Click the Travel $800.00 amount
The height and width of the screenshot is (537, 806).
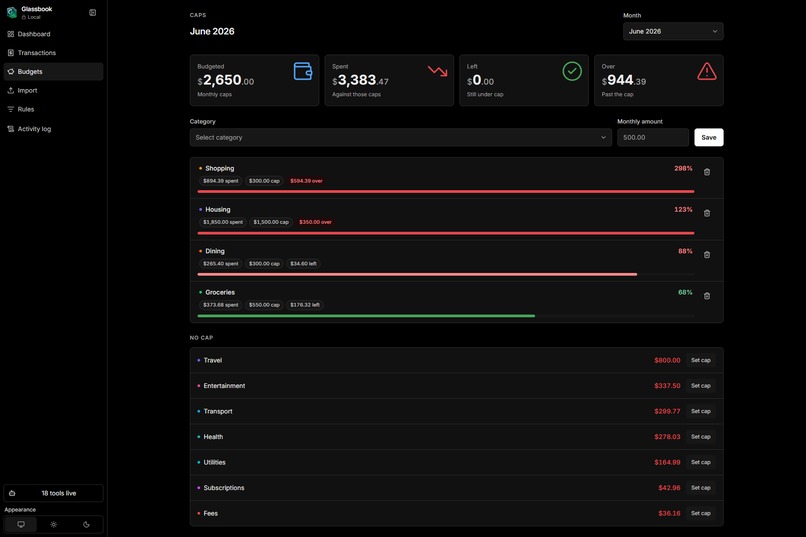pyautogui.click(x=667, y=360)
